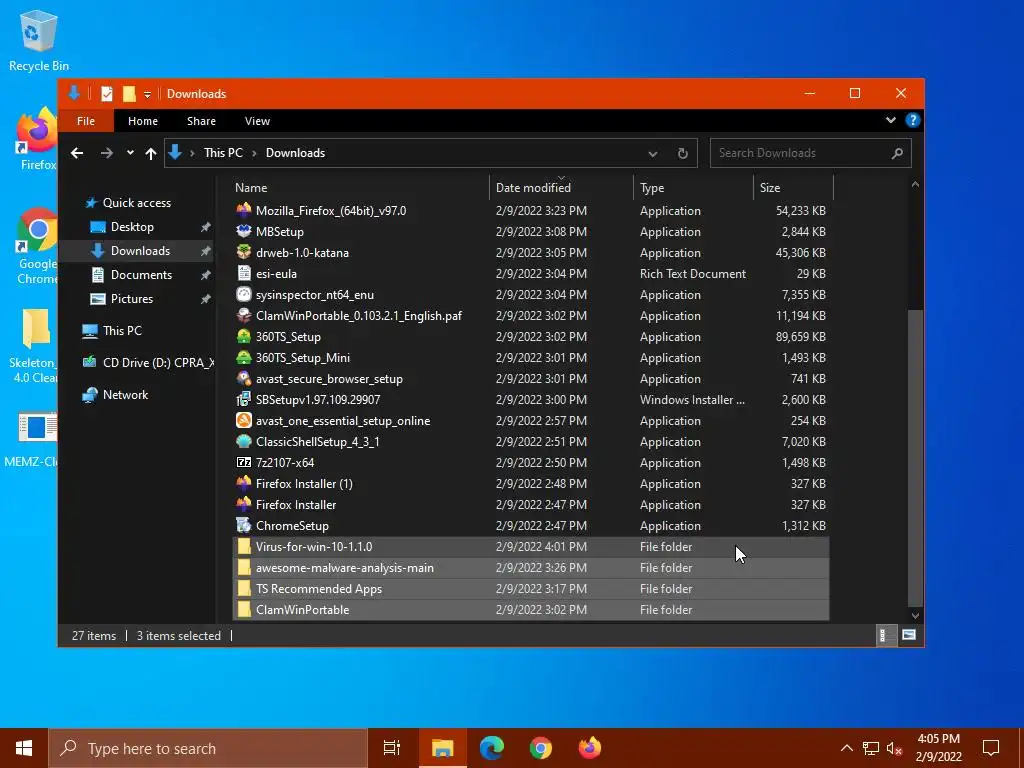Click the vertical scrollbar thumb of file list
This screenshot has width=1024, height=768.
915,458
